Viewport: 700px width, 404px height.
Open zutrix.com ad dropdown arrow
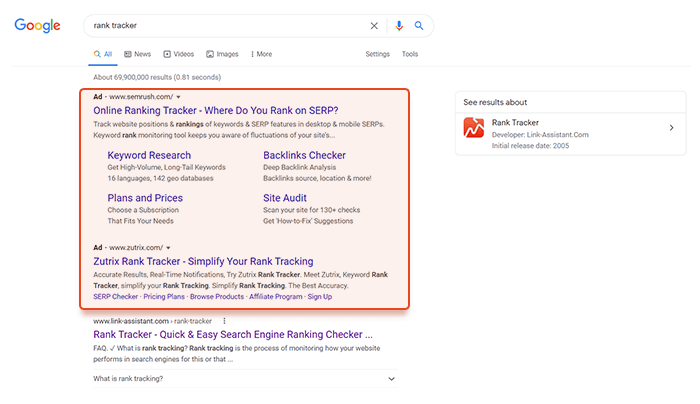pos(168,248)
